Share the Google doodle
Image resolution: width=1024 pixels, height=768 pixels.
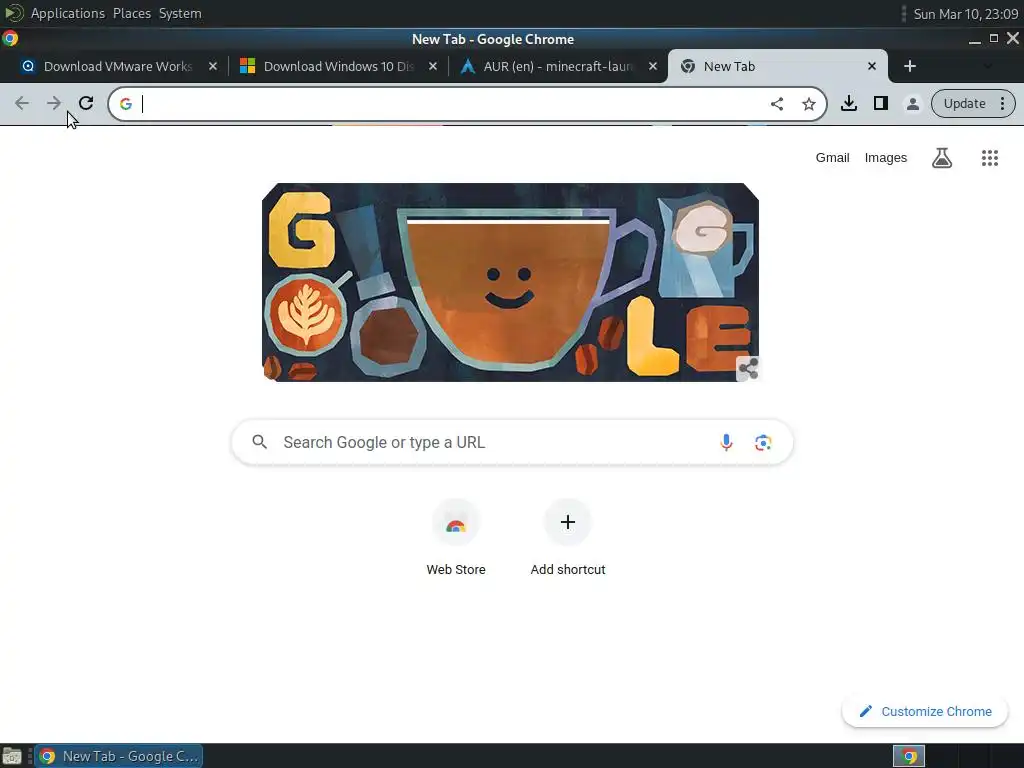[748, 368]
